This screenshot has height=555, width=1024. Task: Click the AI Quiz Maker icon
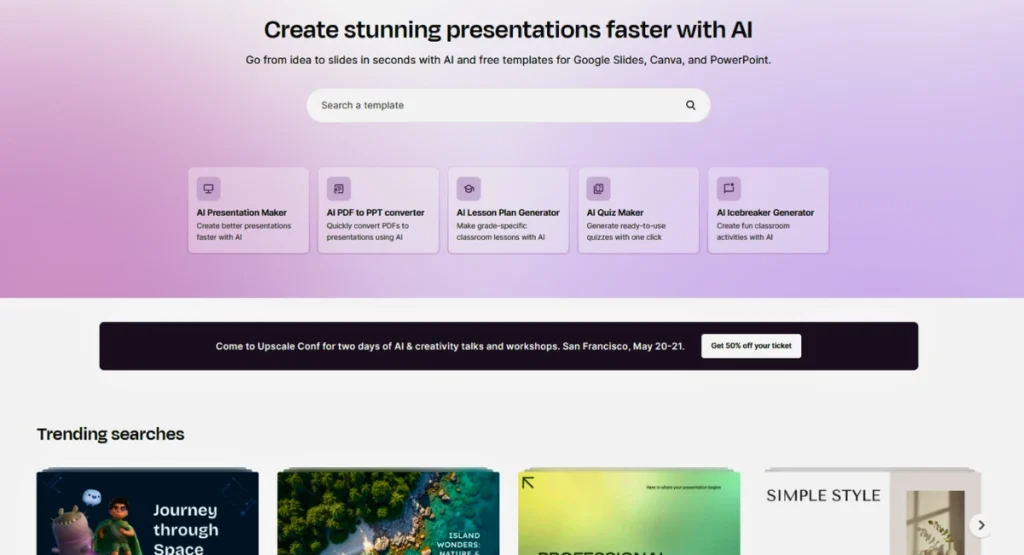(598, 189)
